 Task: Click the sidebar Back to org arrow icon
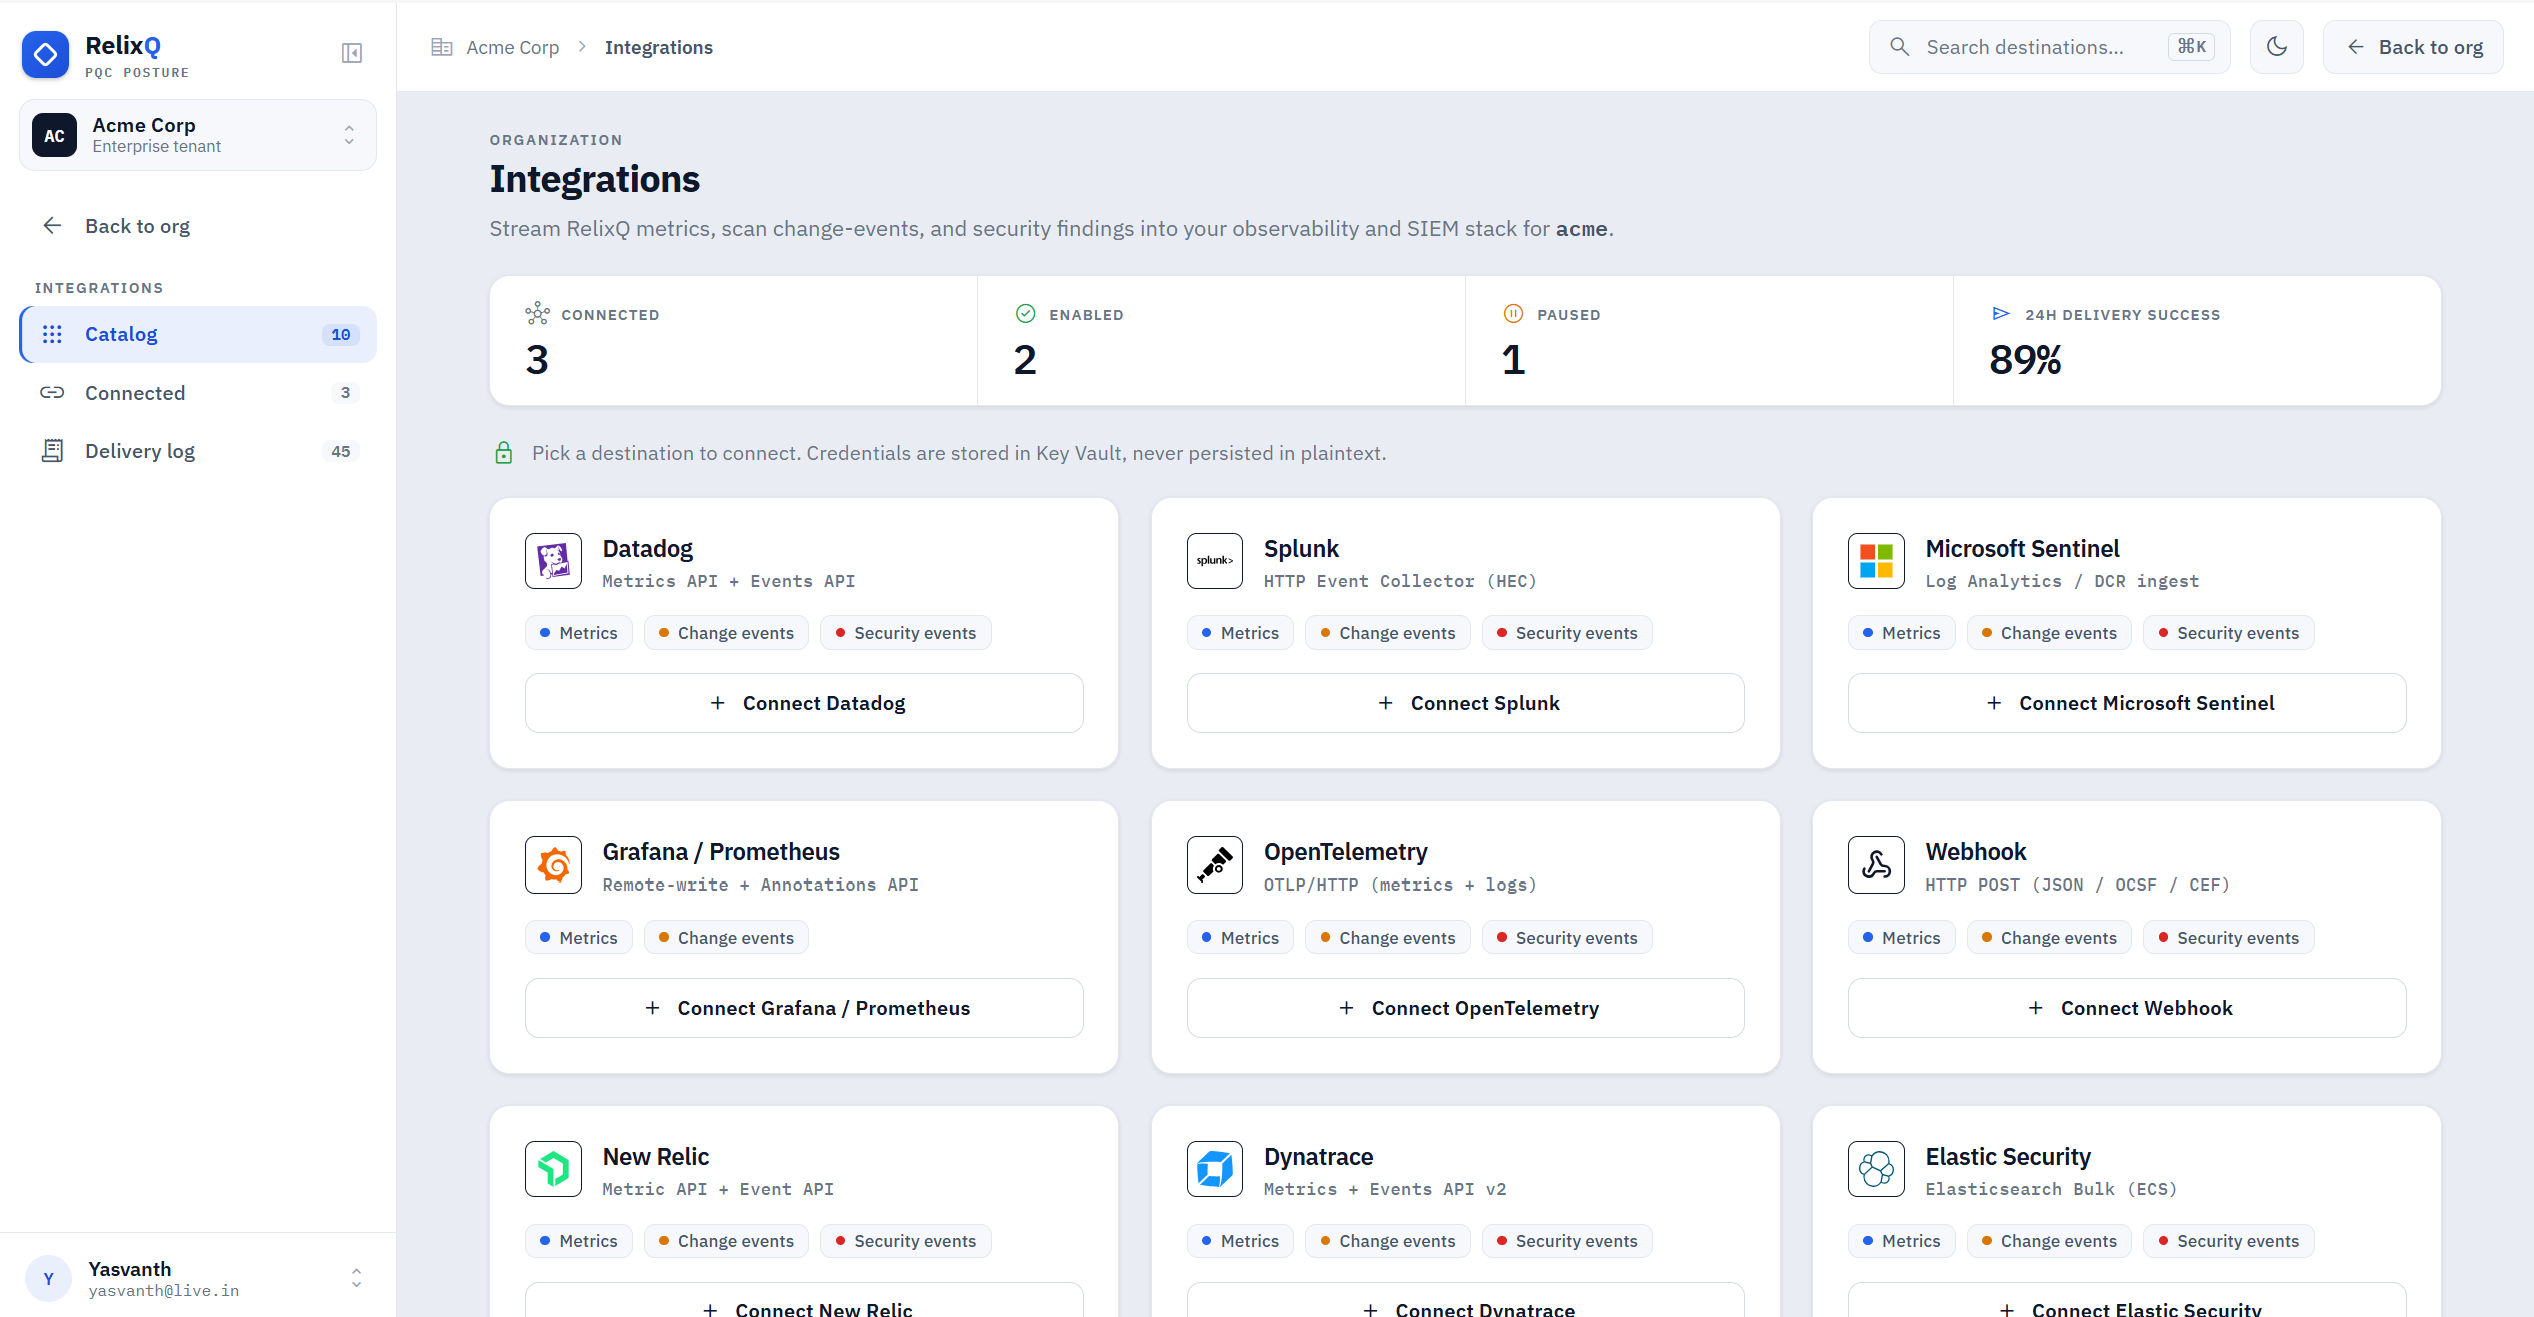(52, 226)
